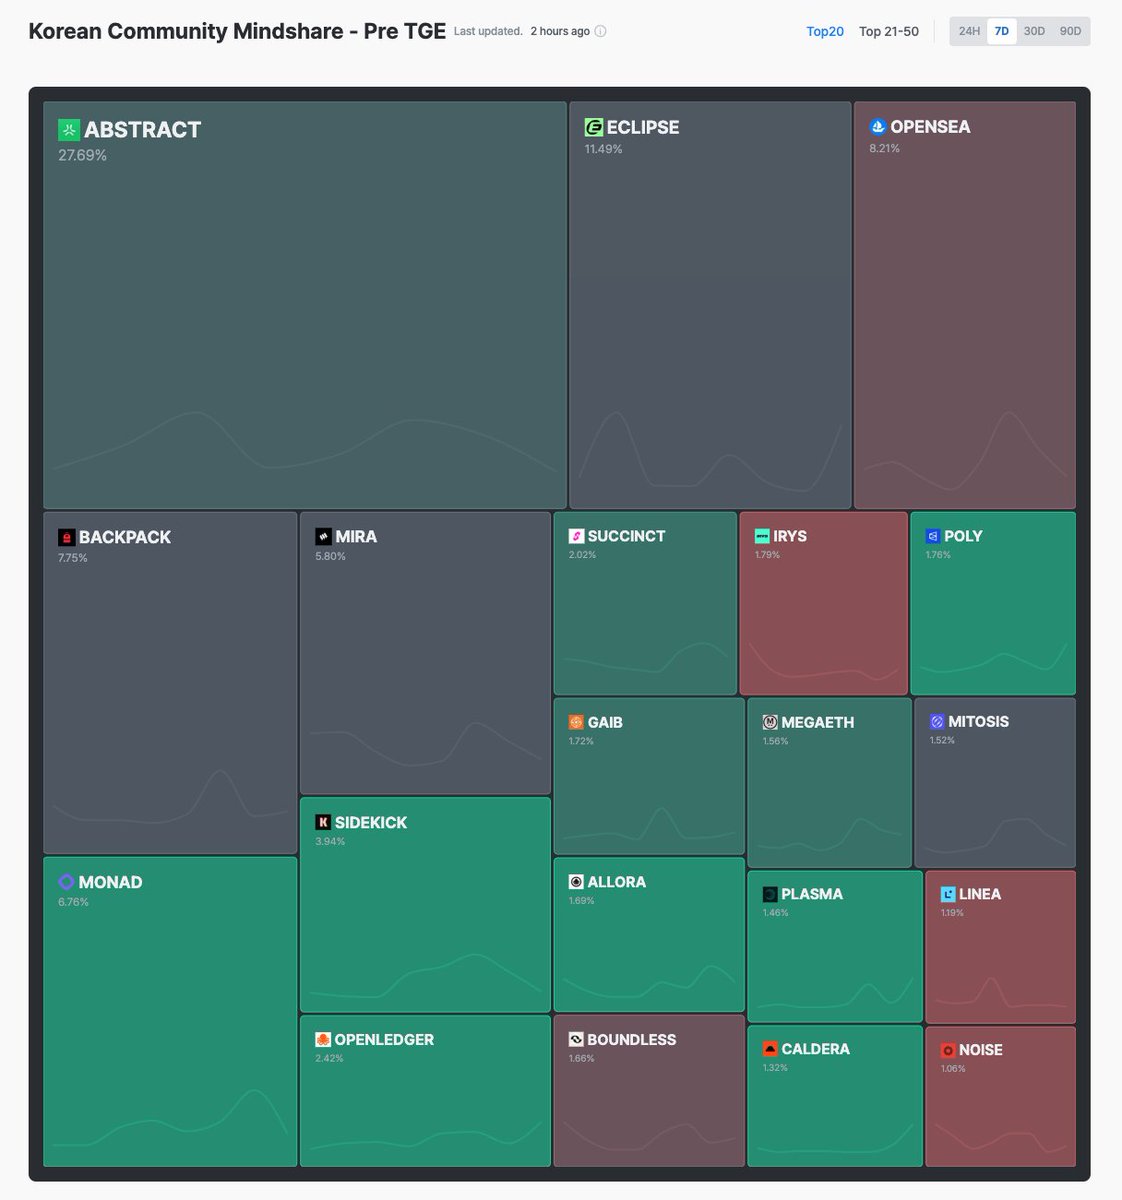Image resolution: width=1122 pixels, height=1200 pixels.
Task: Select the 24H time range
Action: tap(969, 31)
